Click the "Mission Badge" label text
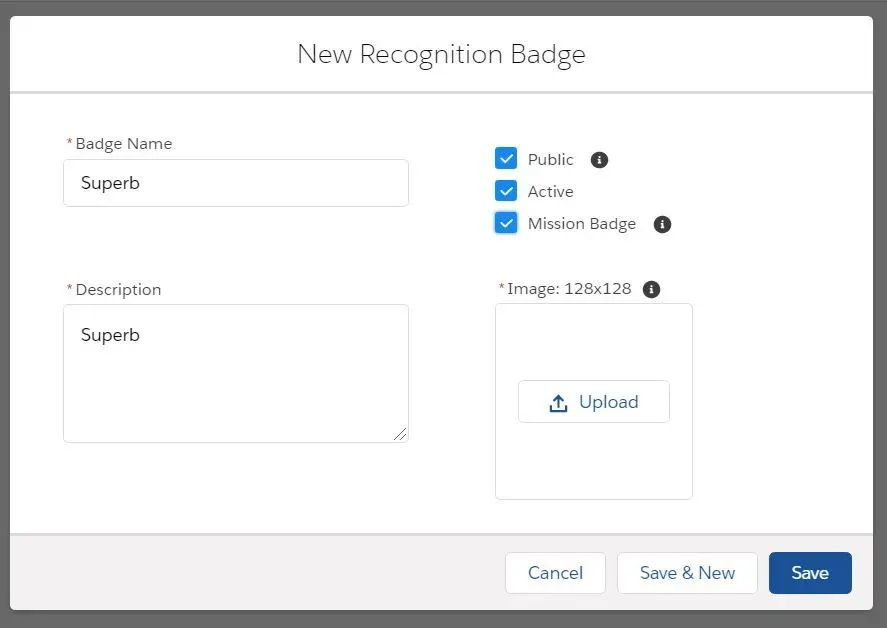 [582, 224]
